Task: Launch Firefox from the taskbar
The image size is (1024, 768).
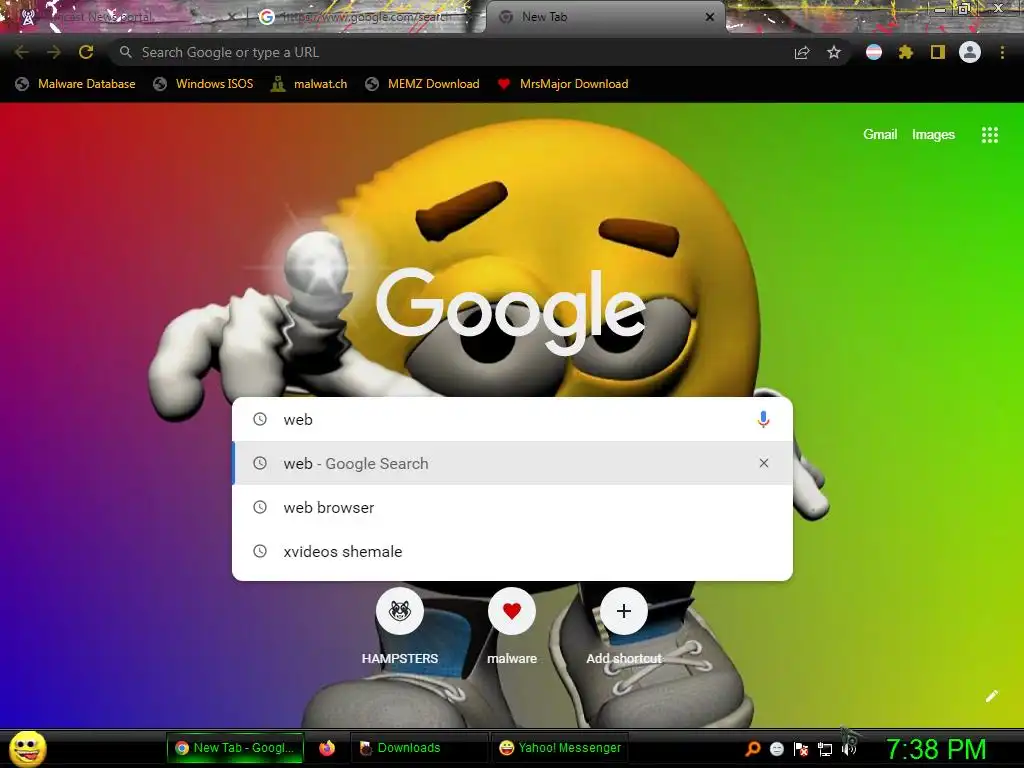Action: click(327, 748)
